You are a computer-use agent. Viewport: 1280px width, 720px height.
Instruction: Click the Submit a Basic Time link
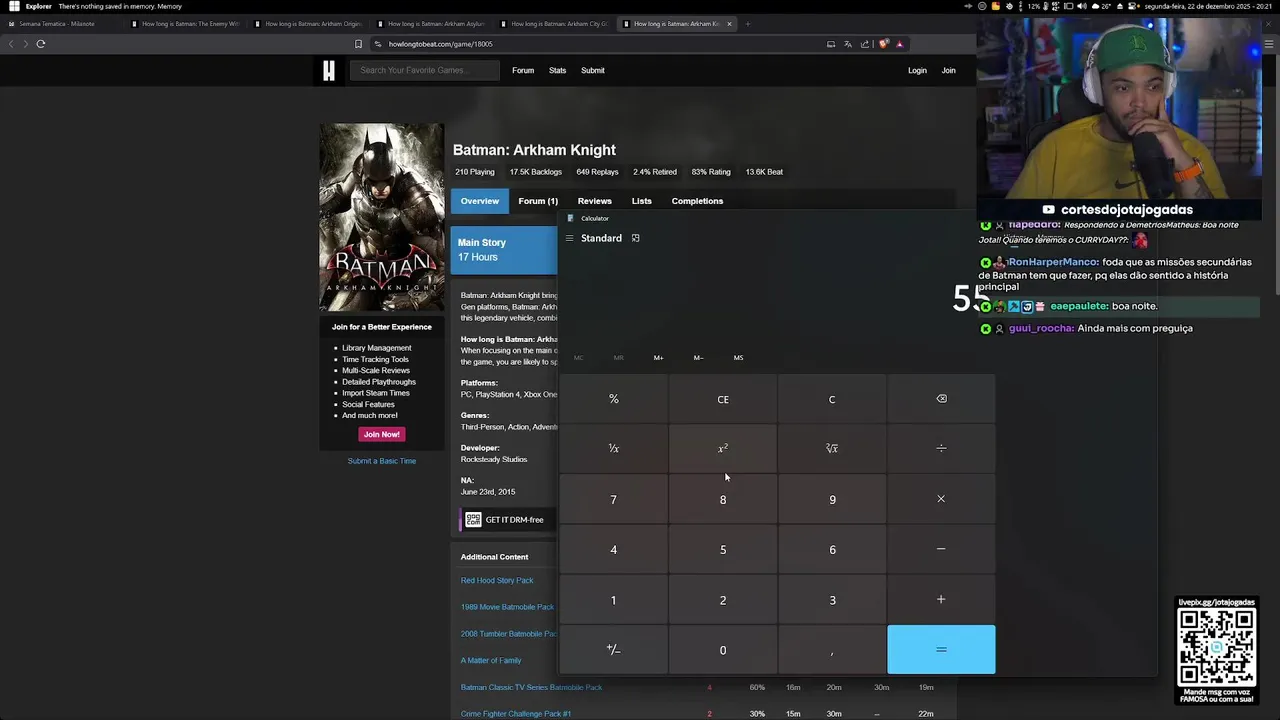pyautogui.click(x=382, y=461)
